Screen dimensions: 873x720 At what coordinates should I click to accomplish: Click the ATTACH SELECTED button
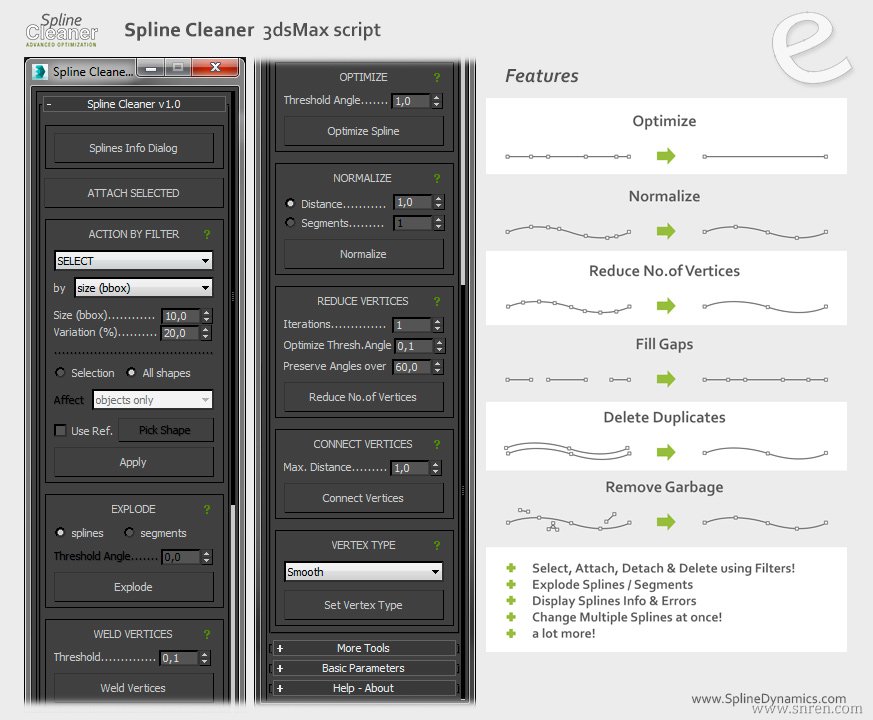click(134, 193)
